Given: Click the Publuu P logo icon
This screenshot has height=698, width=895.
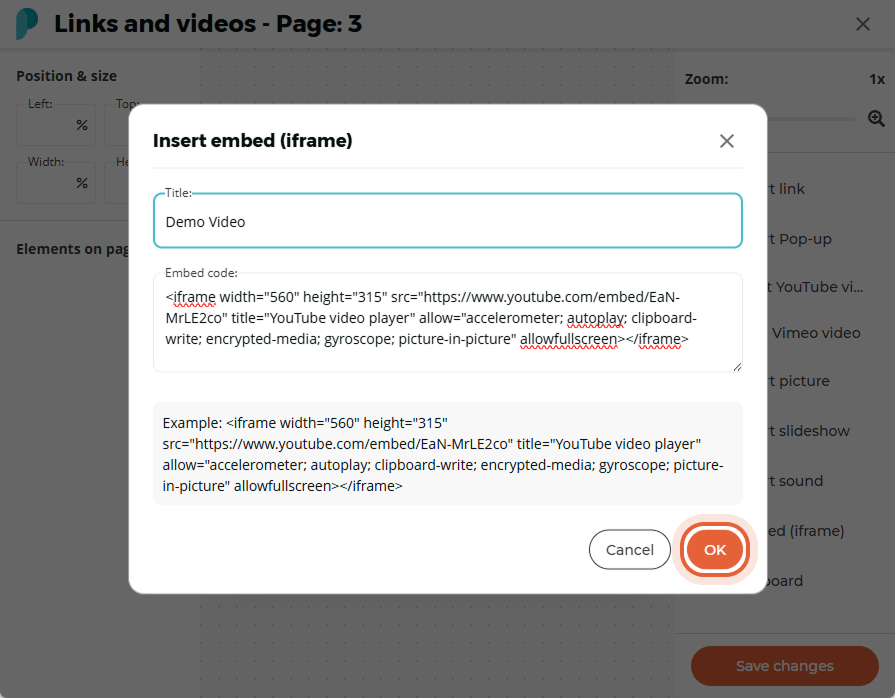Looking at the screenshot, I should [x=26, y=24].
